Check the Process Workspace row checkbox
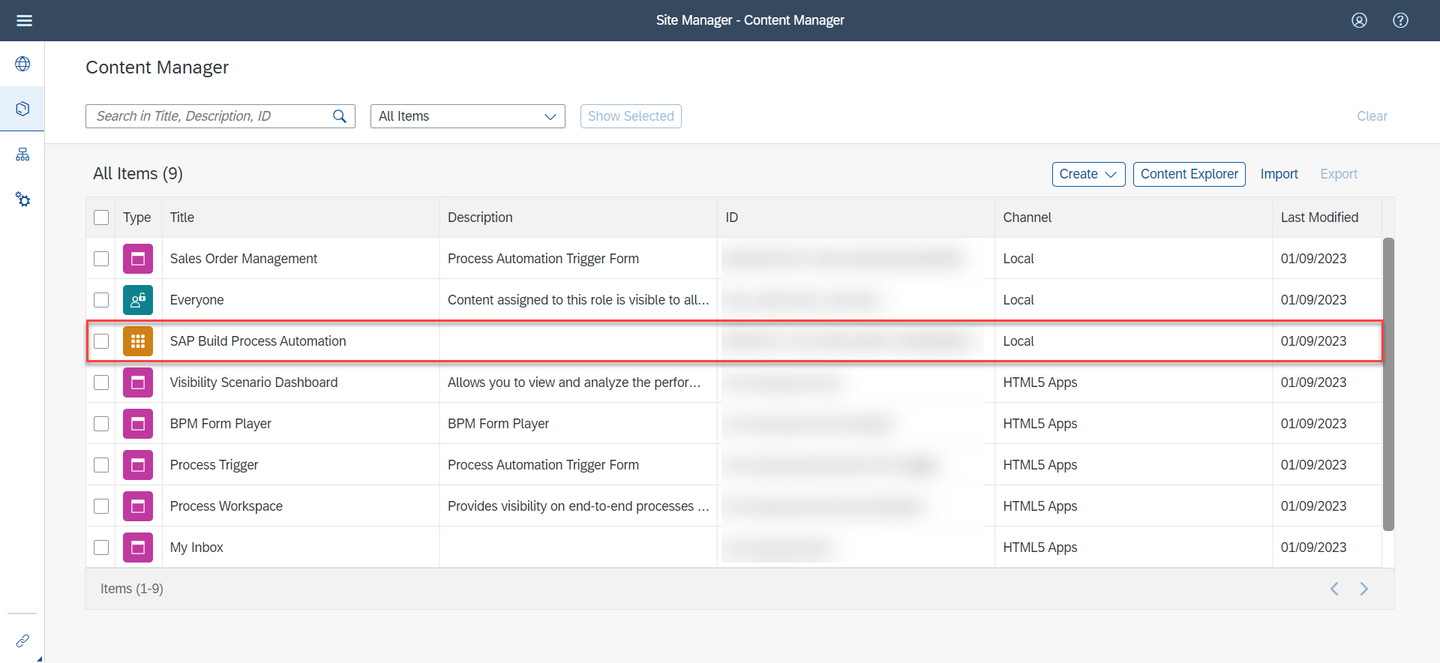Screen dimensions: 1440x663 (x=101, y=506)
